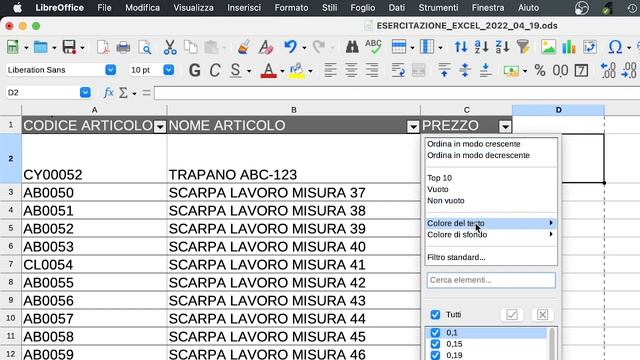Open font color dropdown arrow
Image resolution: width=640 pixels, height=360 pixels.
pyautogui.click(x=282, y=71)
